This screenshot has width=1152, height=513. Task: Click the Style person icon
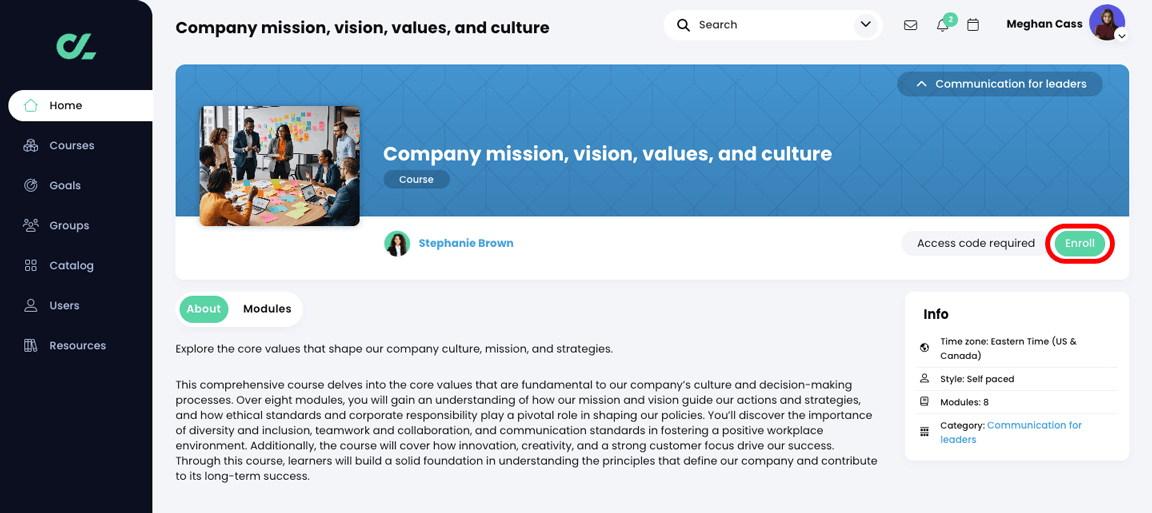click(x=924, y=379)
